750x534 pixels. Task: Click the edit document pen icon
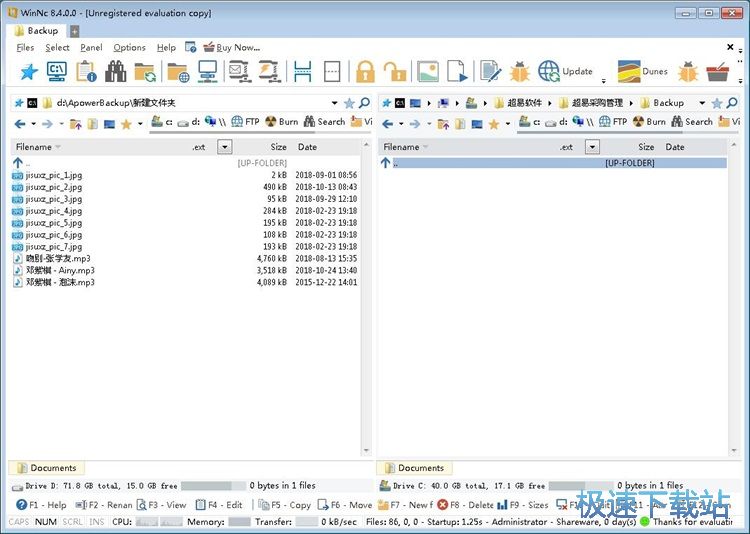[490, 71]
